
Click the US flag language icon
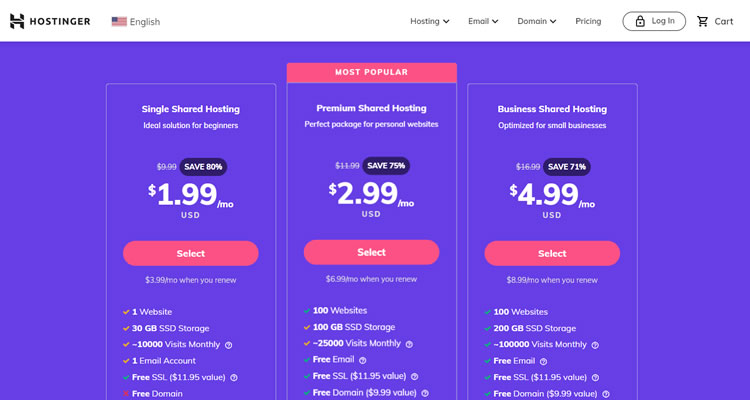tap(119, 22)
